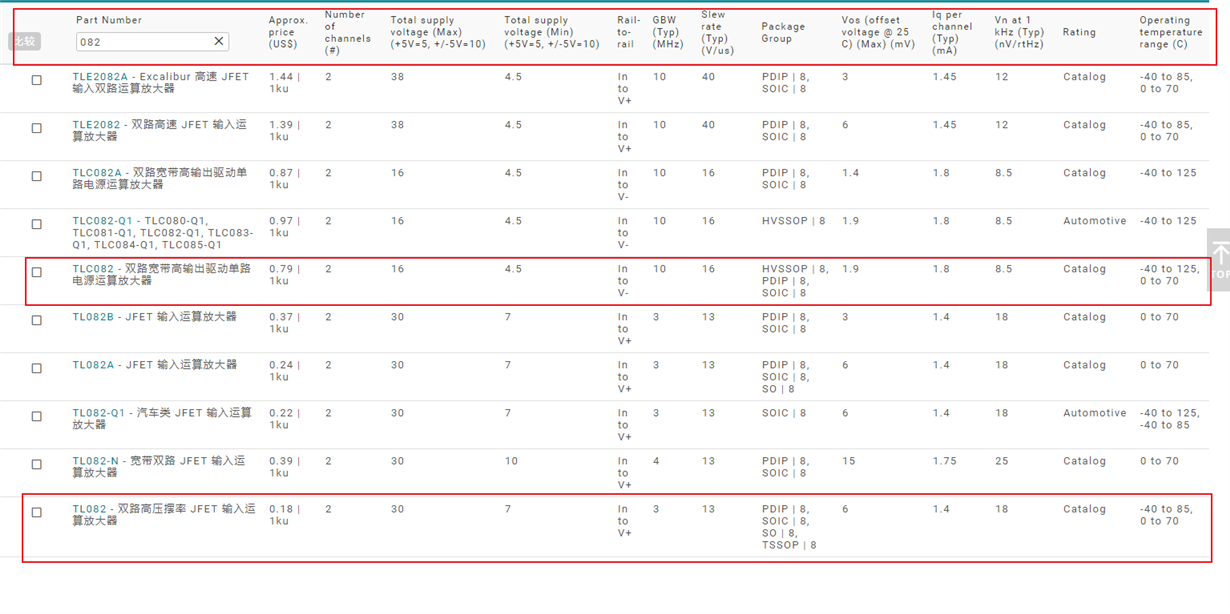Check the TLC082A row checkbox
1230x614 pixels.
[x=37, y=176]
